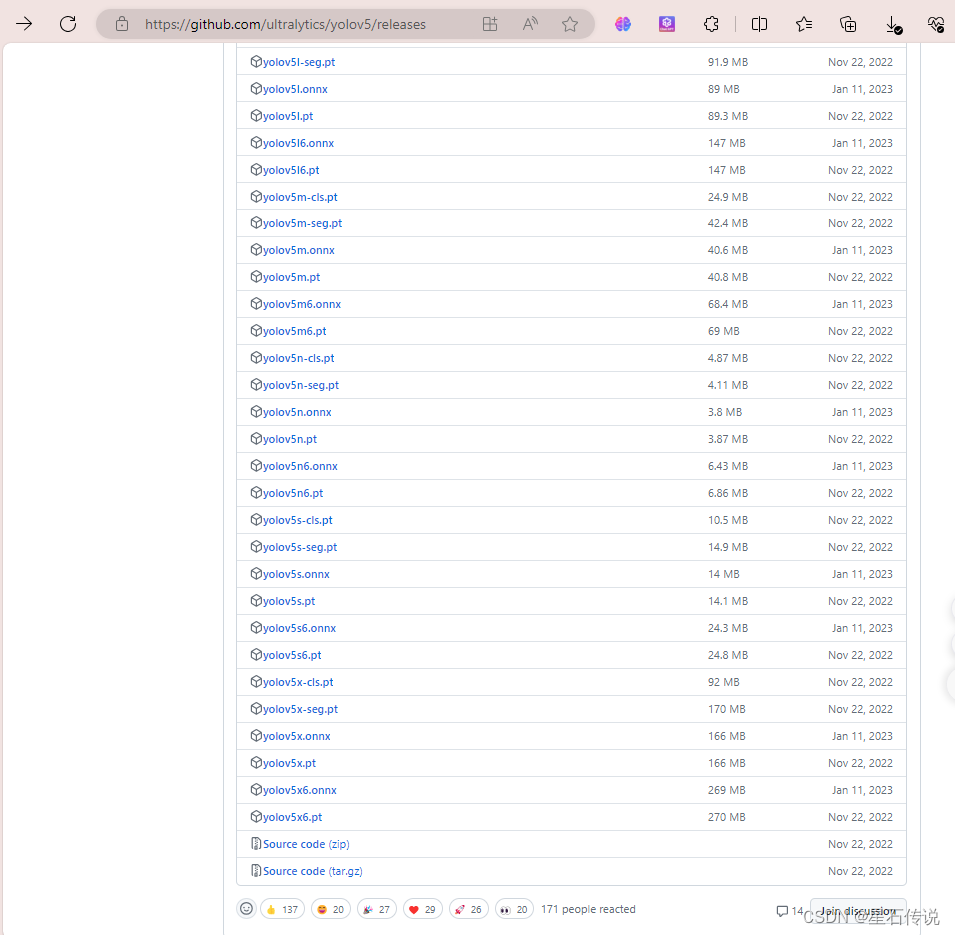
Task: Click the lock site info icon
Action: [122, 24]
